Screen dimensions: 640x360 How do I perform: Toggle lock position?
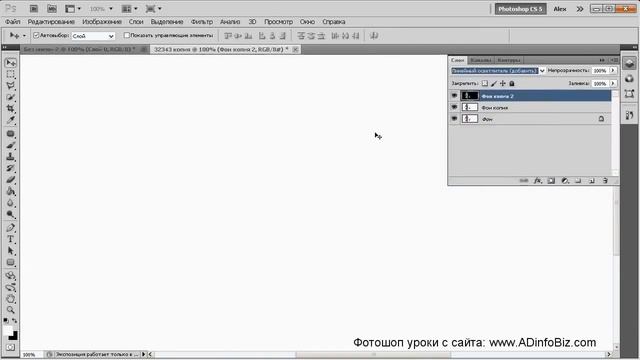pos(503,83)
